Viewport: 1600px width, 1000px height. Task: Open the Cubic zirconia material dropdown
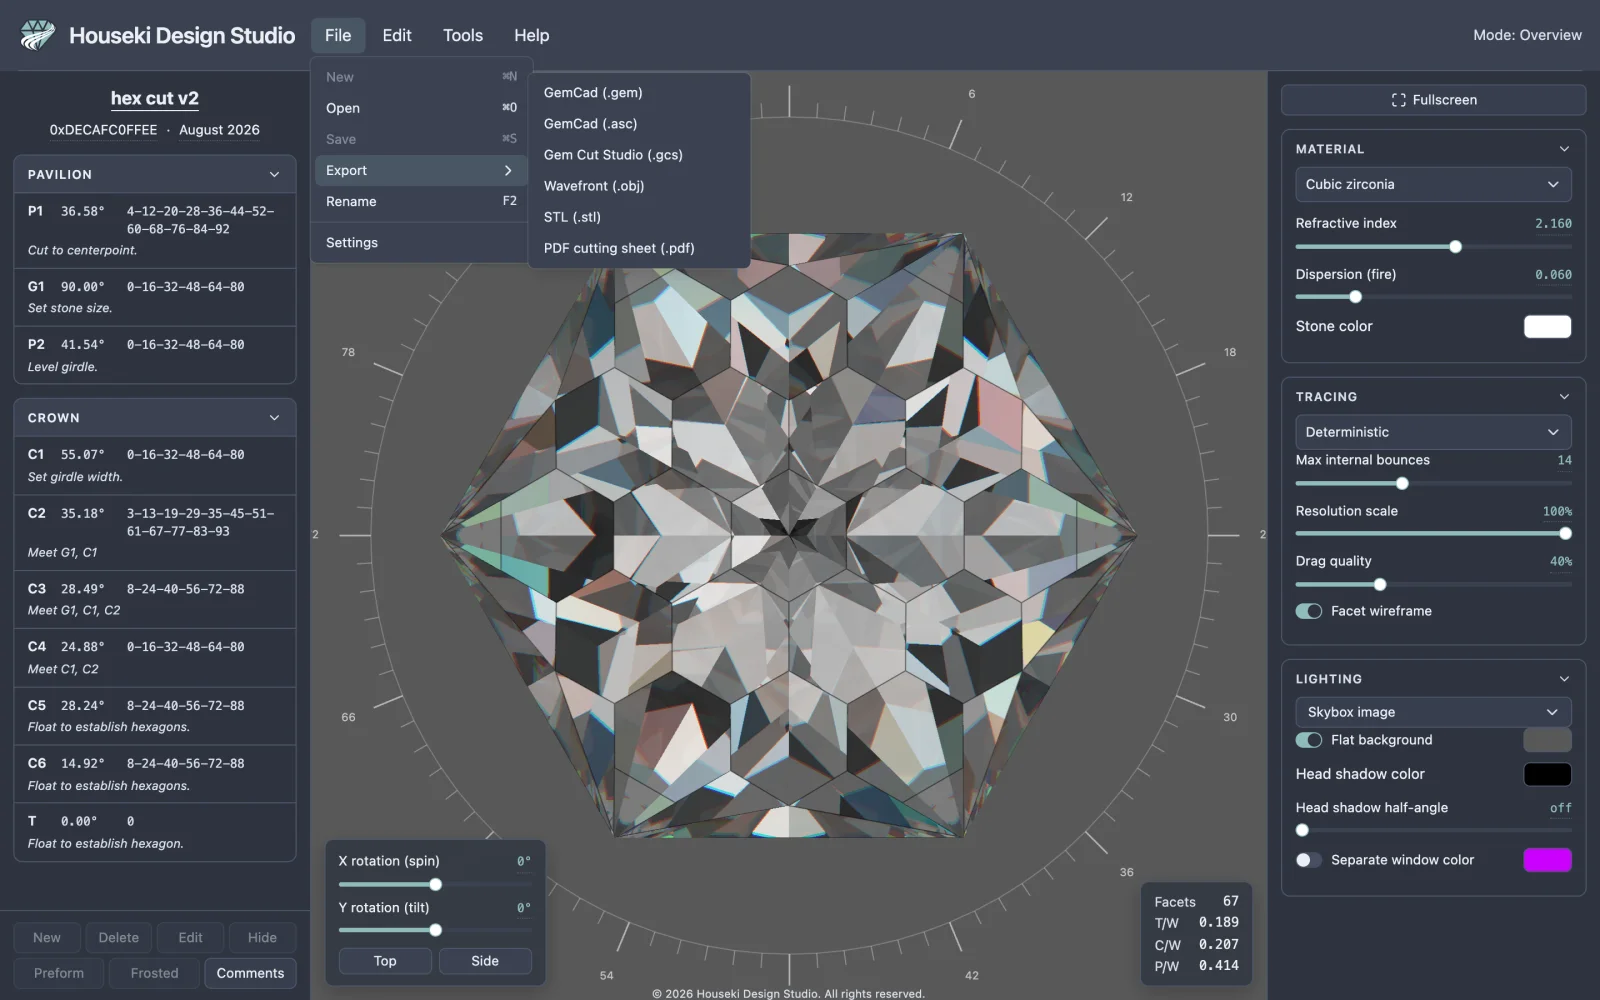(1433, 184)
